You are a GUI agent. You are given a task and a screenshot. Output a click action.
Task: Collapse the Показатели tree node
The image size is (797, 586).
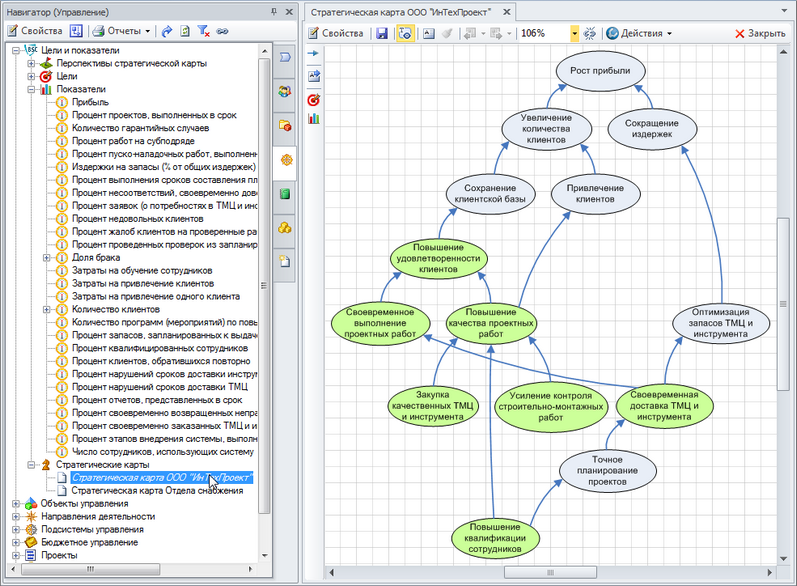(31, 89)
